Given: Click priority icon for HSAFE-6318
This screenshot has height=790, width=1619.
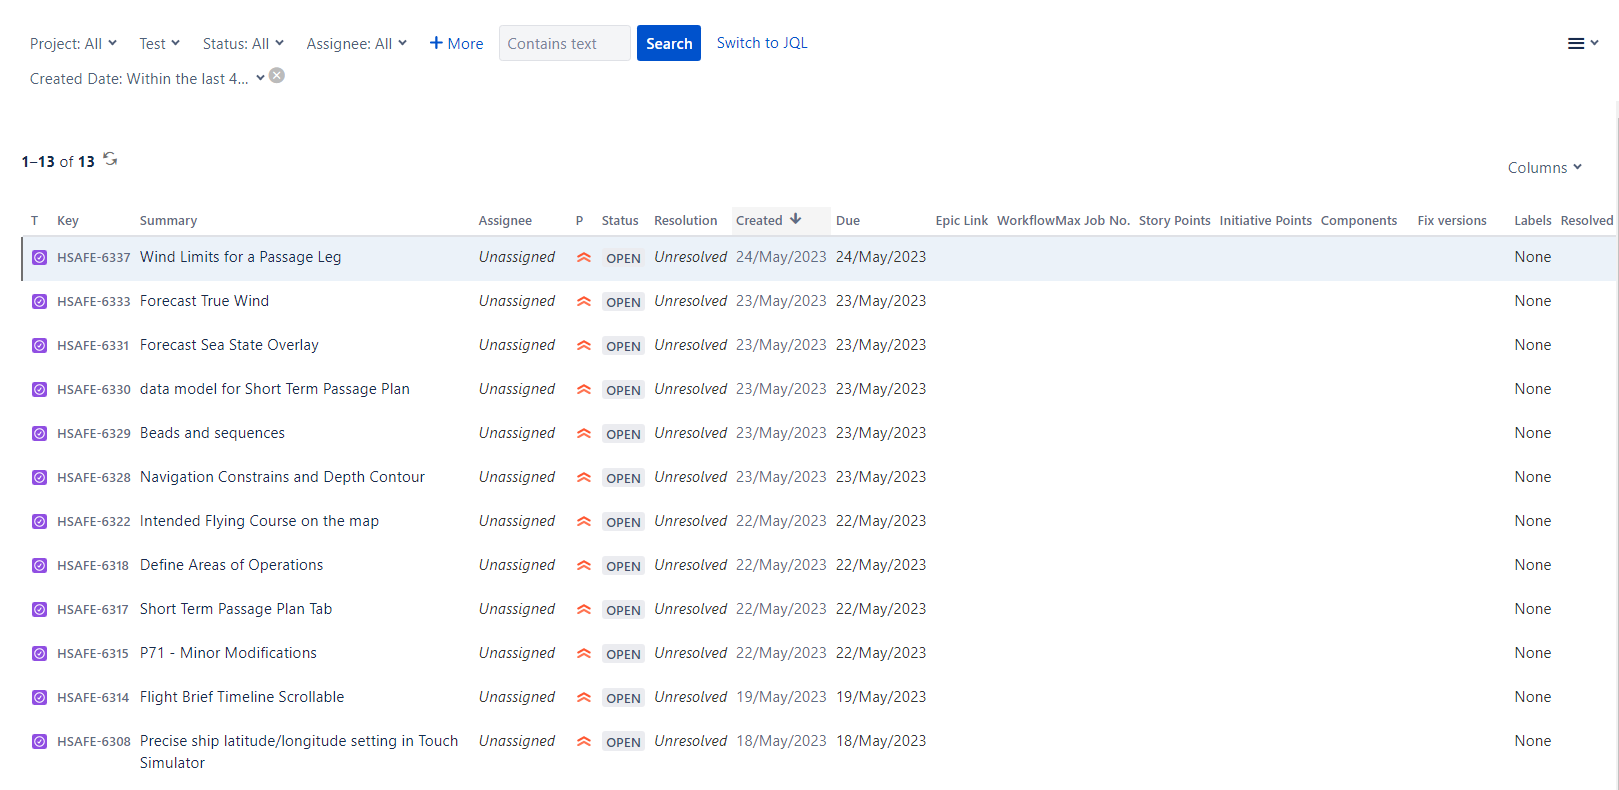Looking at the screenshot, I should (584, 565).
